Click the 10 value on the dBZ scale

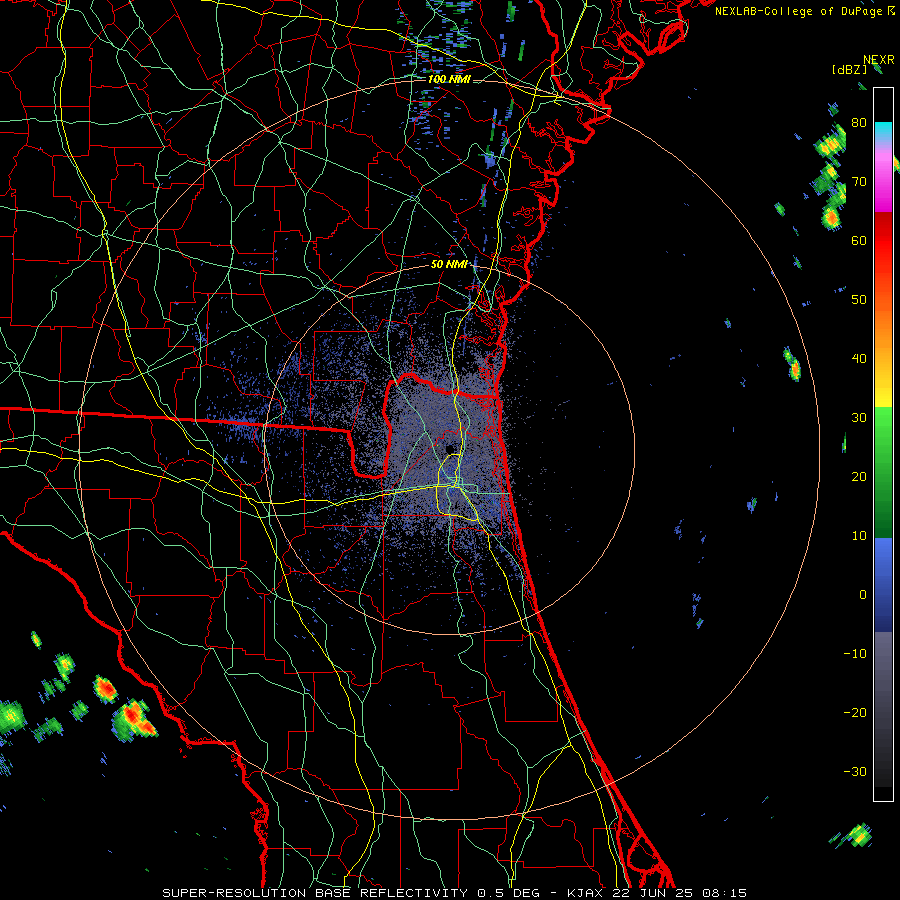tap(859, 536)
